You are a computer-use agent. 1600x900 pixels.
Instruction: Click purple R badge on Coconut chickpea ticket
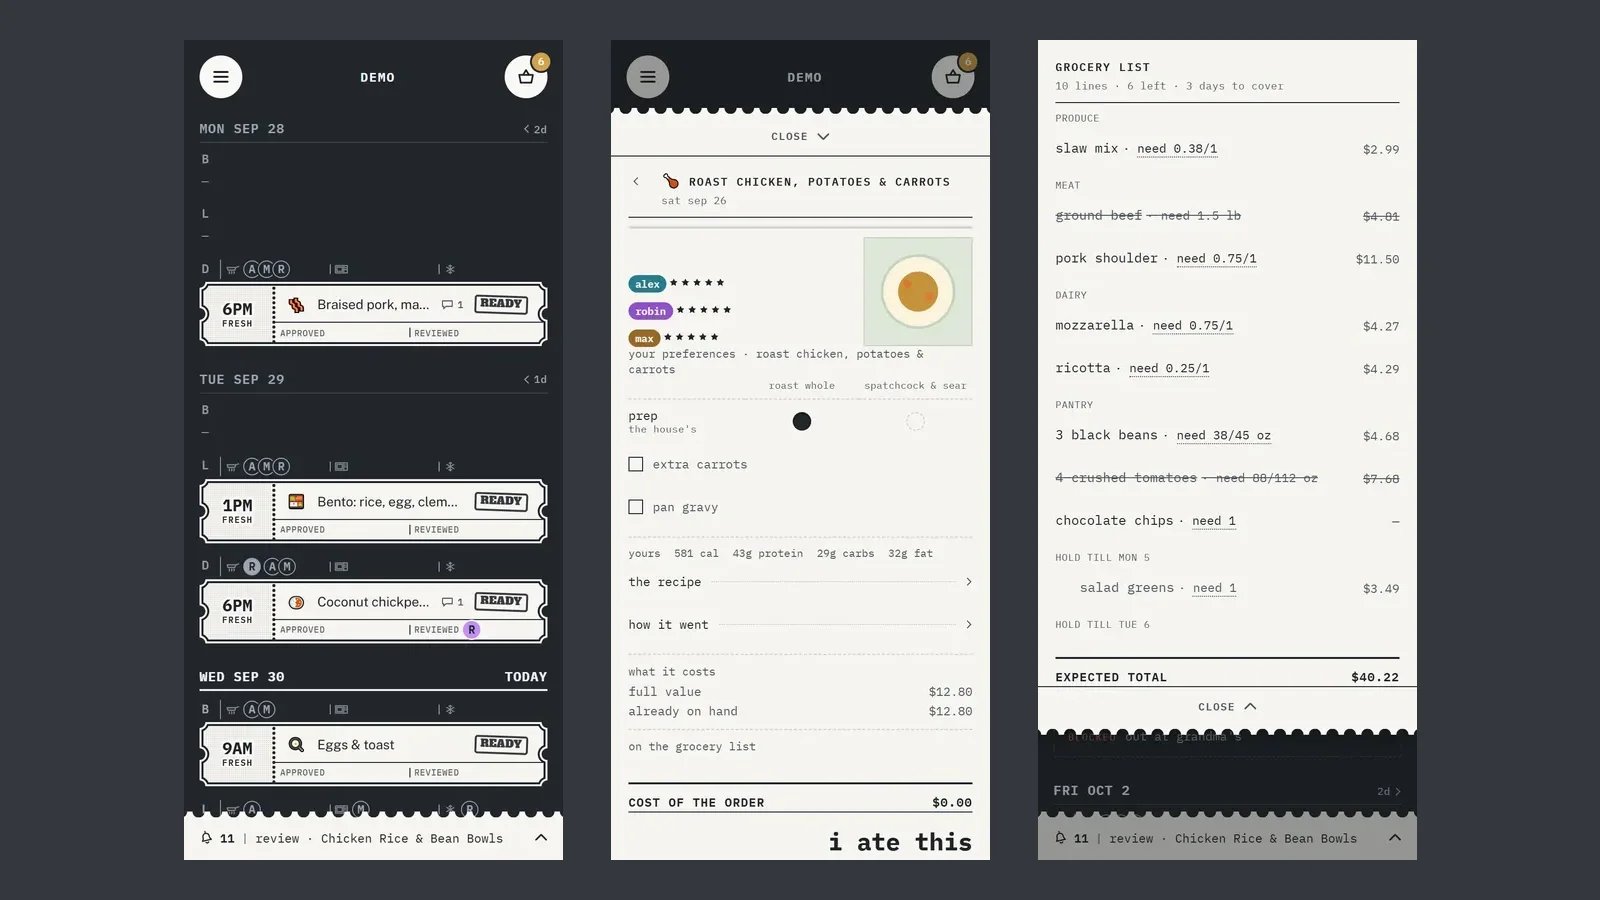coord(472,629)
